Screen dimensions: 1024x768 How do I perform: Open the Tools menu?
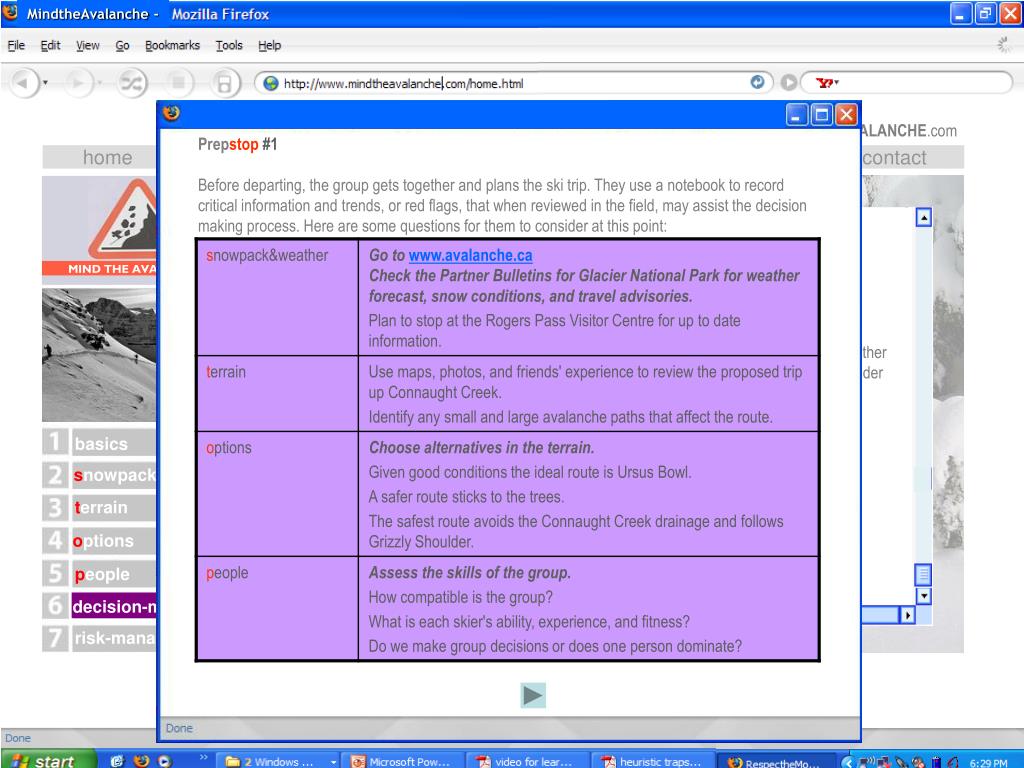click(x=229, y=45)
